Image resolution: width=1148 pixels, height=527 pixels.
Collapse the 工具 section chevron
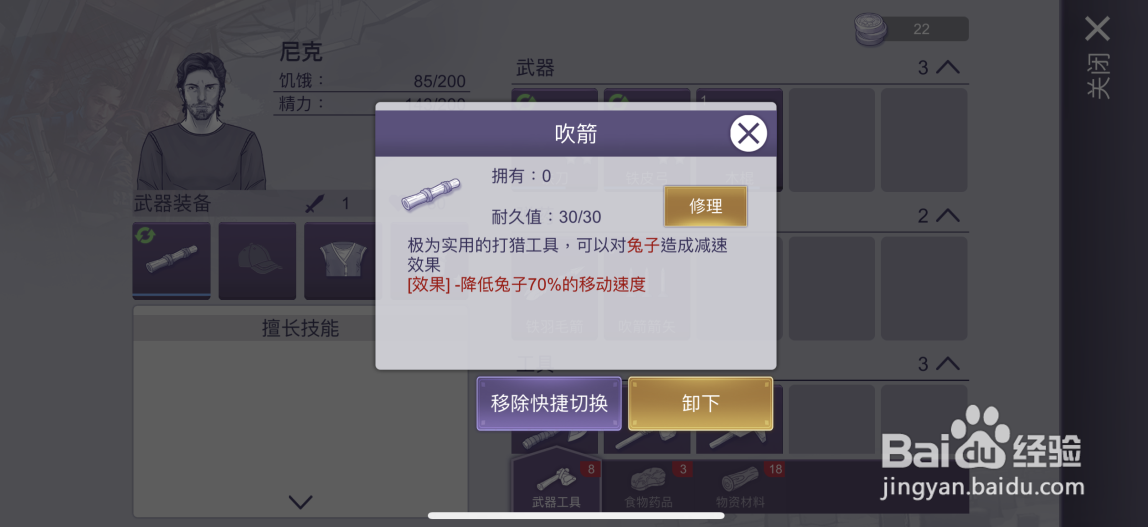[x=948, y=363]
